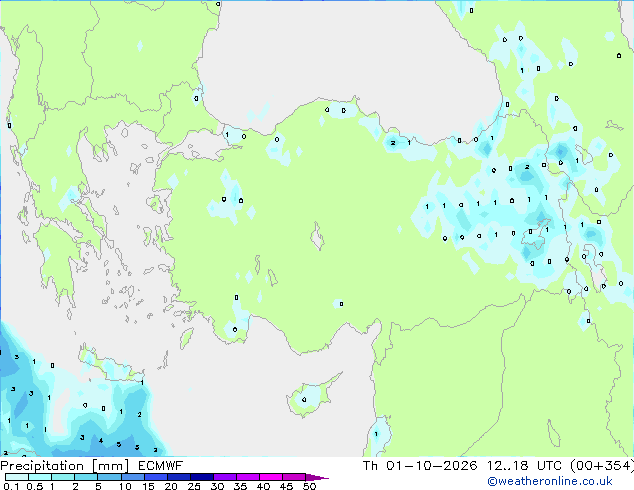This screenshot has height=490, width=634.
Task: Click the island of Cyprus
Action: [311, 397]
